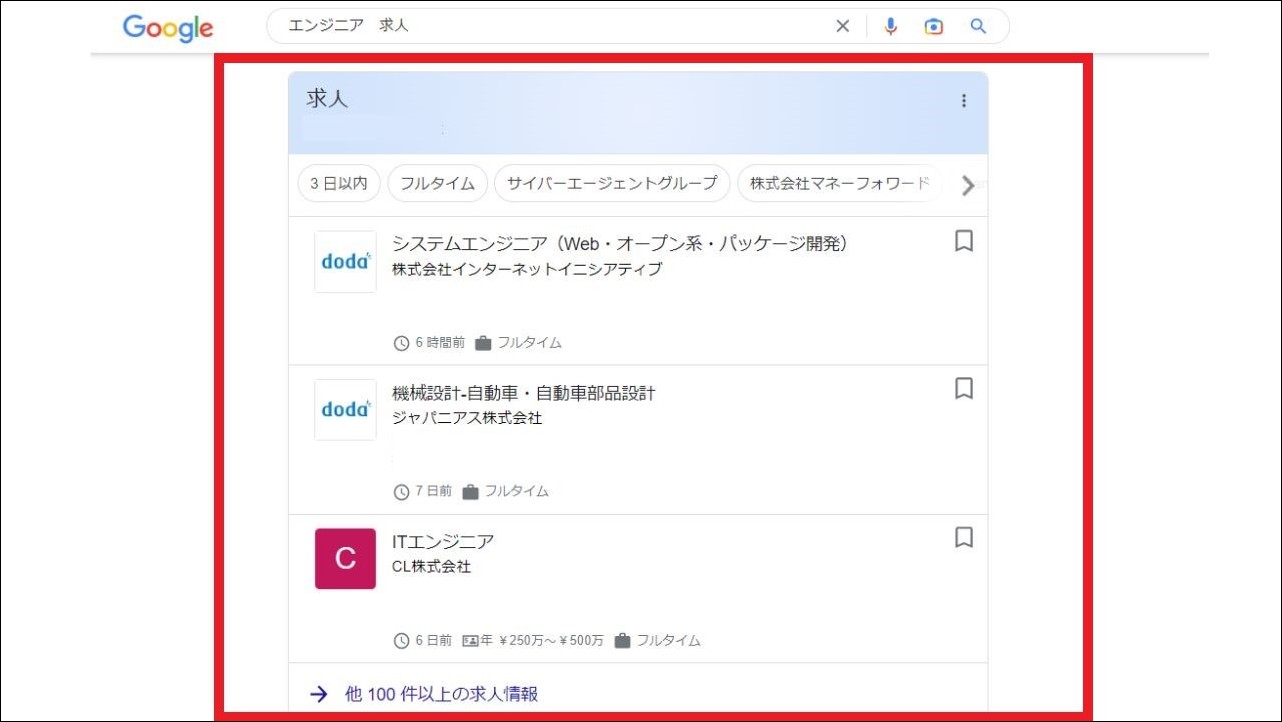Apply the フルタイム filter chip
Screen dimensions: 1282x722
[437, 183]
